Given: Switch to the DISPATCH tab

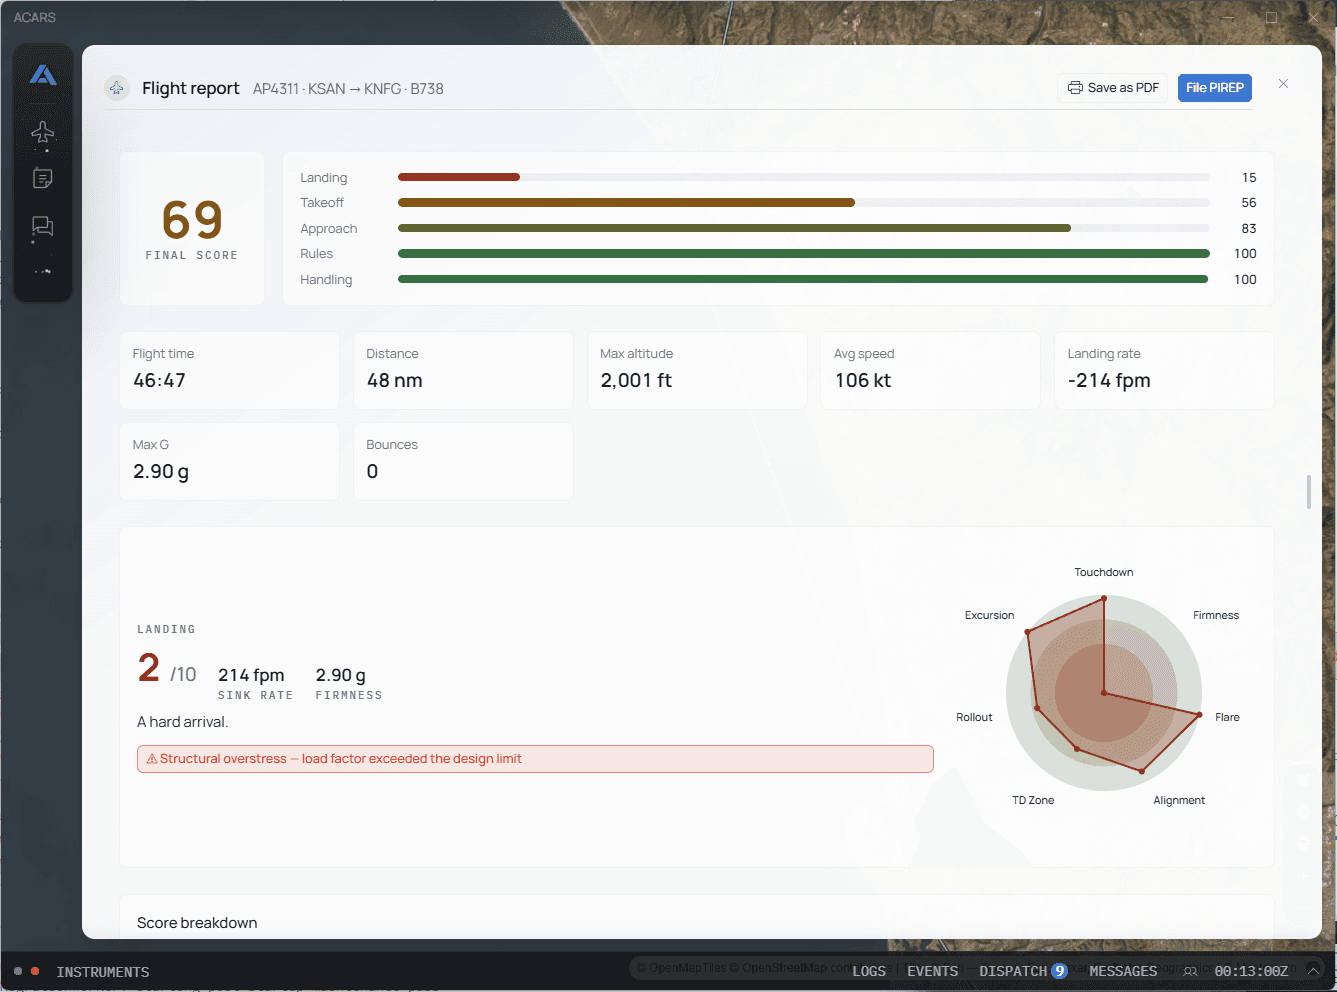Looking at the screenshot, I should (1023, 971).
